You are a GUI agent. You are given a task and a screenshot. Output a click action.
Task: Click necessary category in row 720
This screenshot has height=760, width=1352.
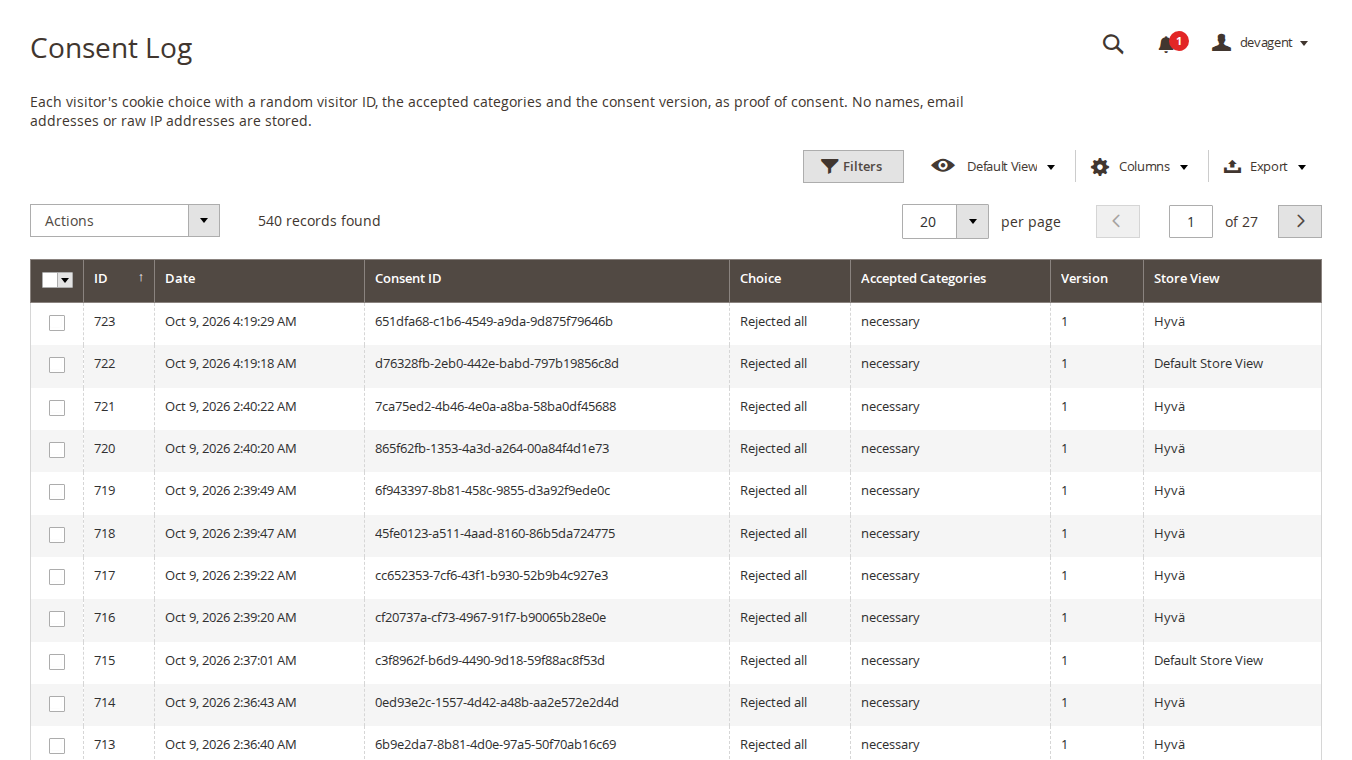coord(890,449)
